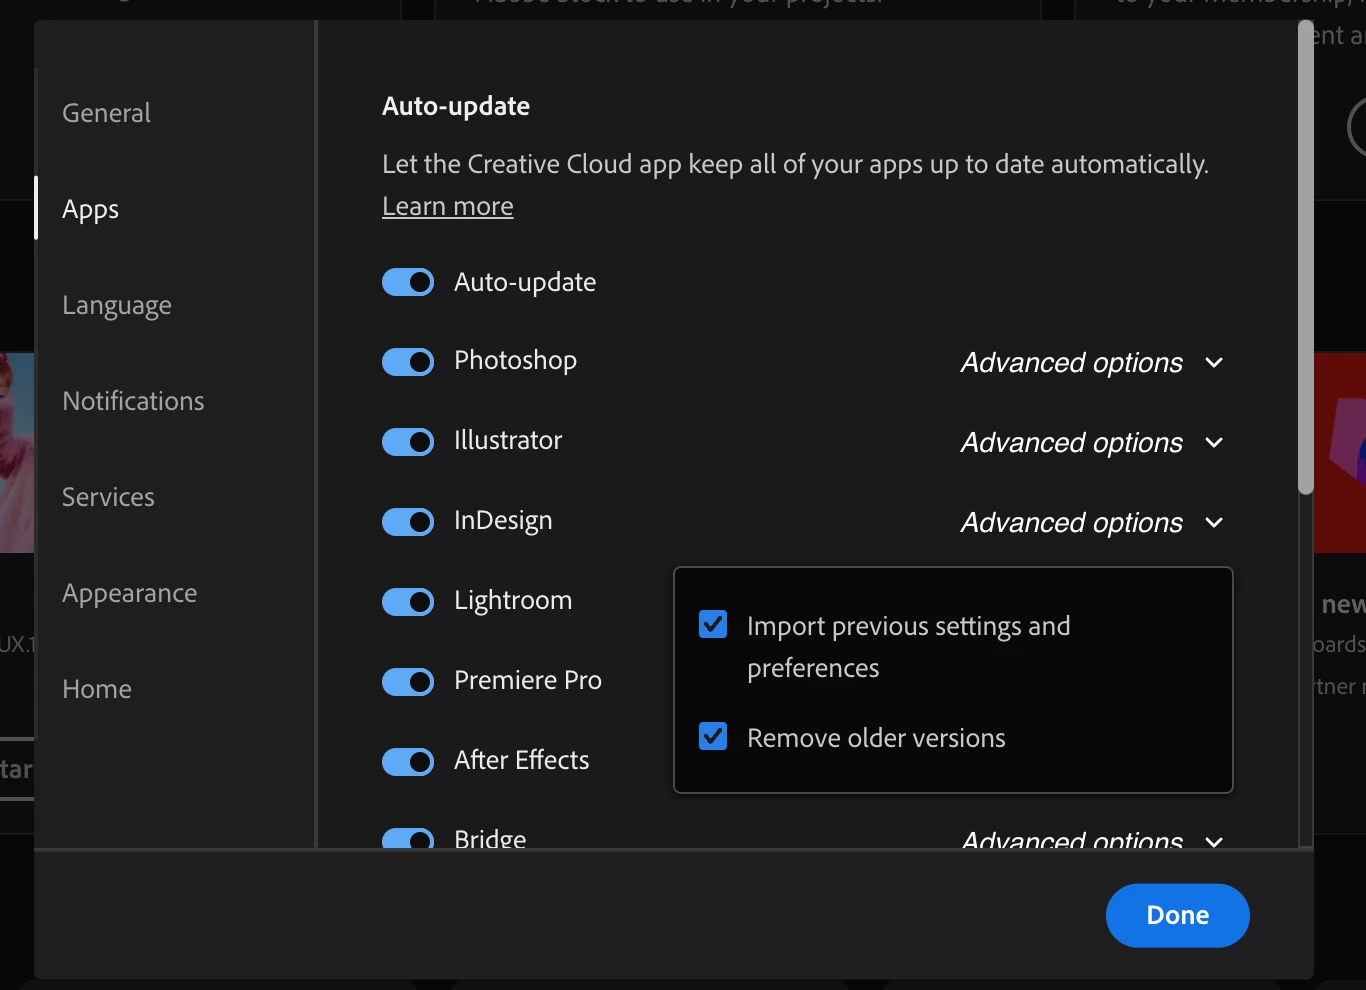Switch to Language settings

tap(117, 305)
